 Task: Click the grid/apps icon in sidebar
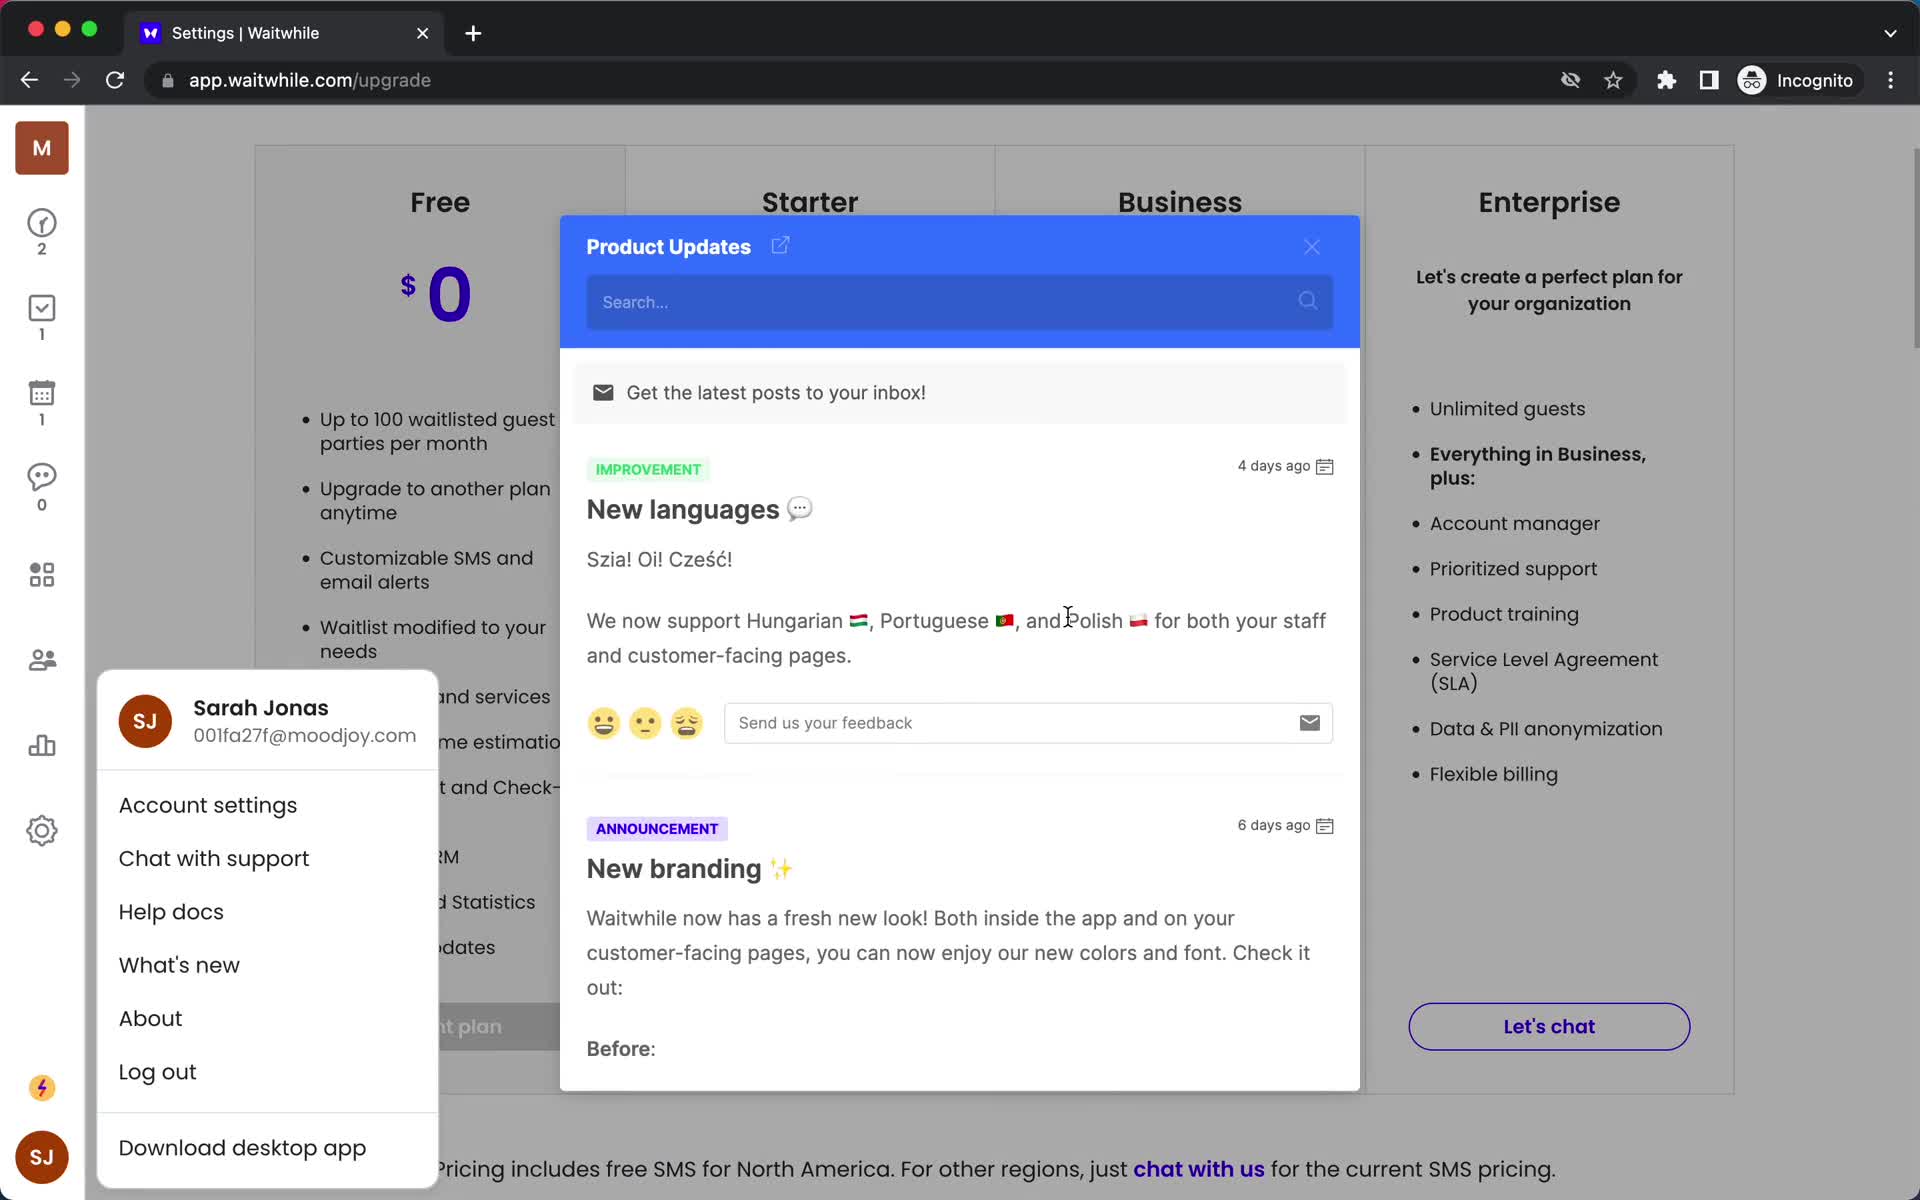point(41,575)
